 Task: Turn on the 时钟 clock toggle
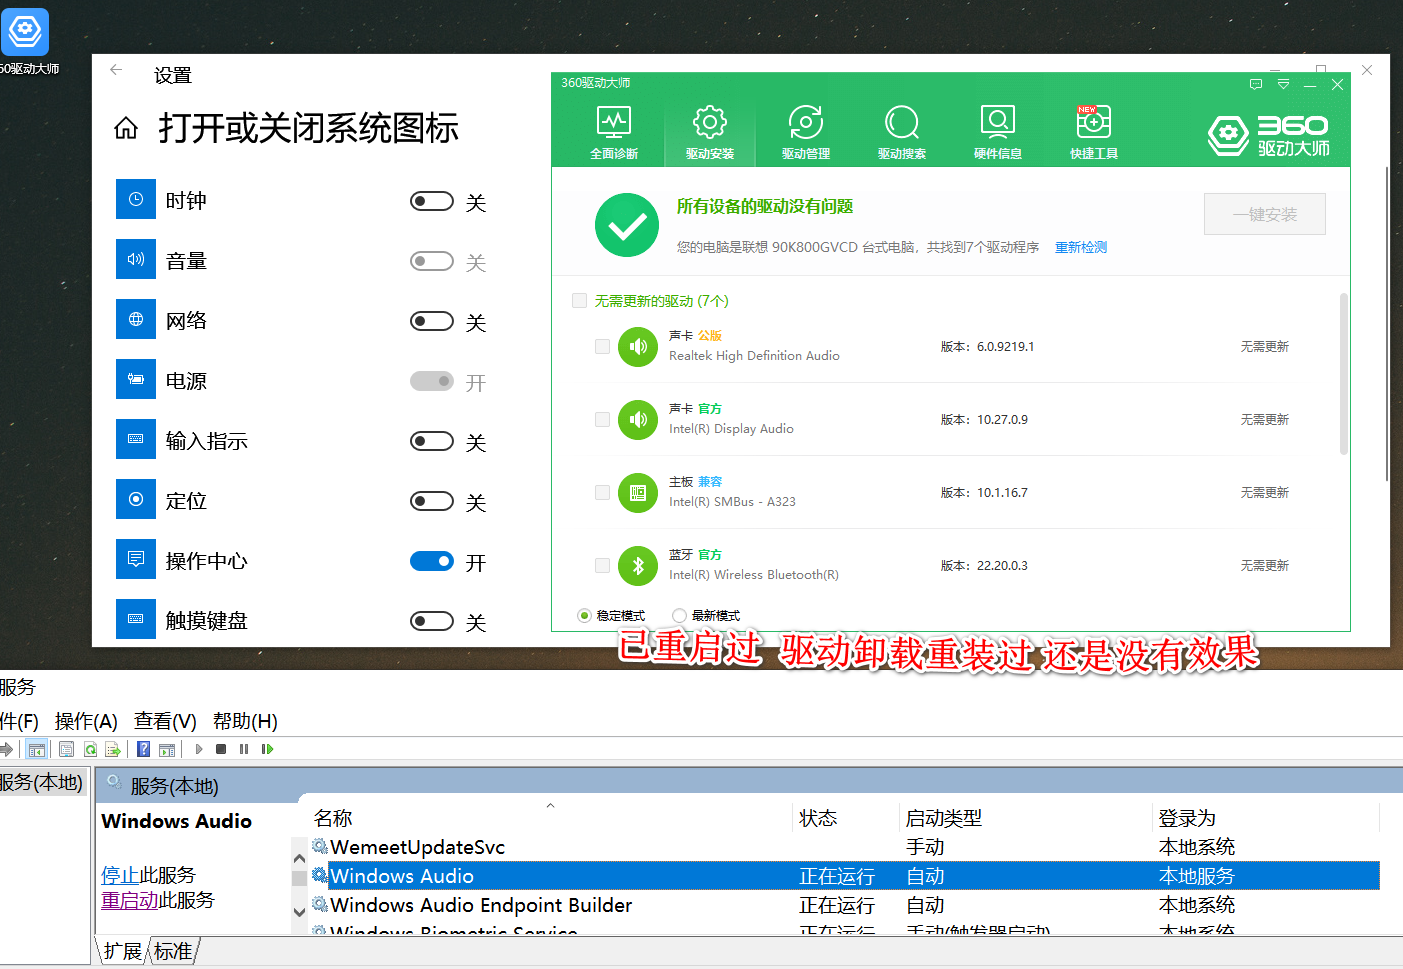(432, 202)
